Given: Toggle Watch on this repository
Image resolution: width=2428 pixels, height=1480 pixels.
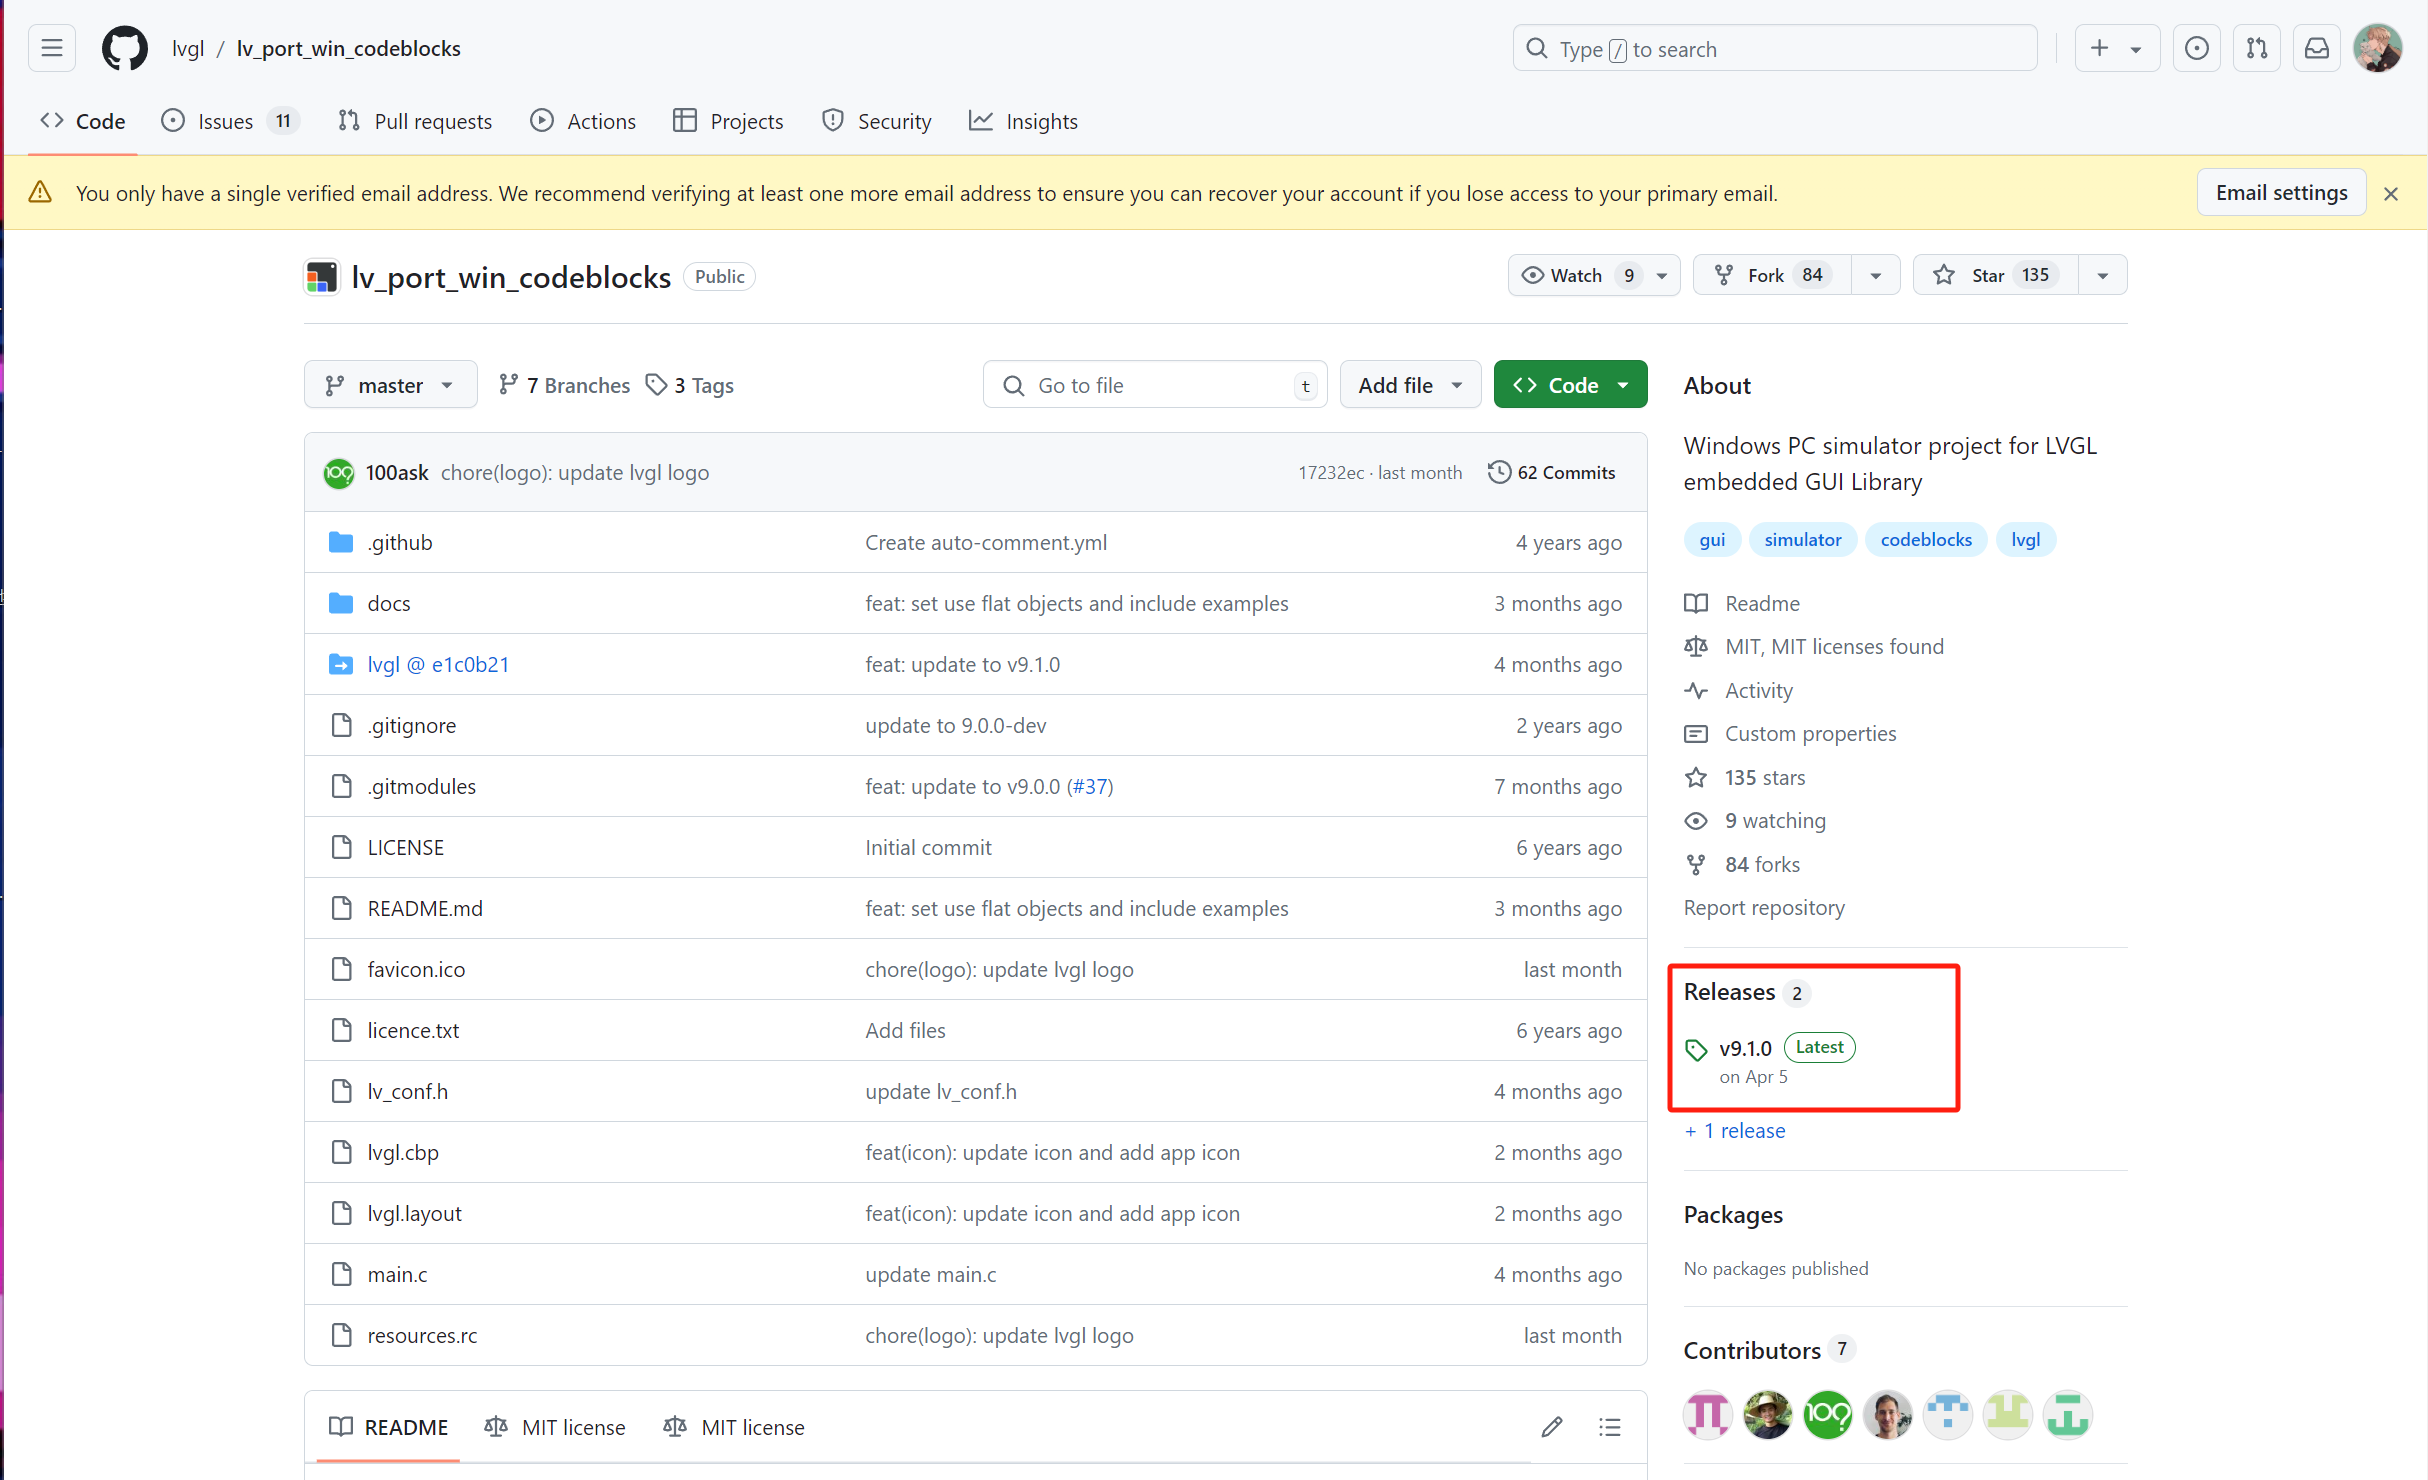Looking at the screenshot, I should [1578, 275].
